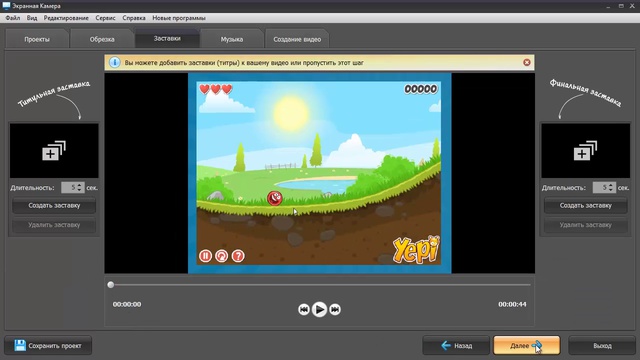Minimize the Экранная Камера window
This screenshot has height=360, width=640.
pyautogui.click(x=608, y=6)
